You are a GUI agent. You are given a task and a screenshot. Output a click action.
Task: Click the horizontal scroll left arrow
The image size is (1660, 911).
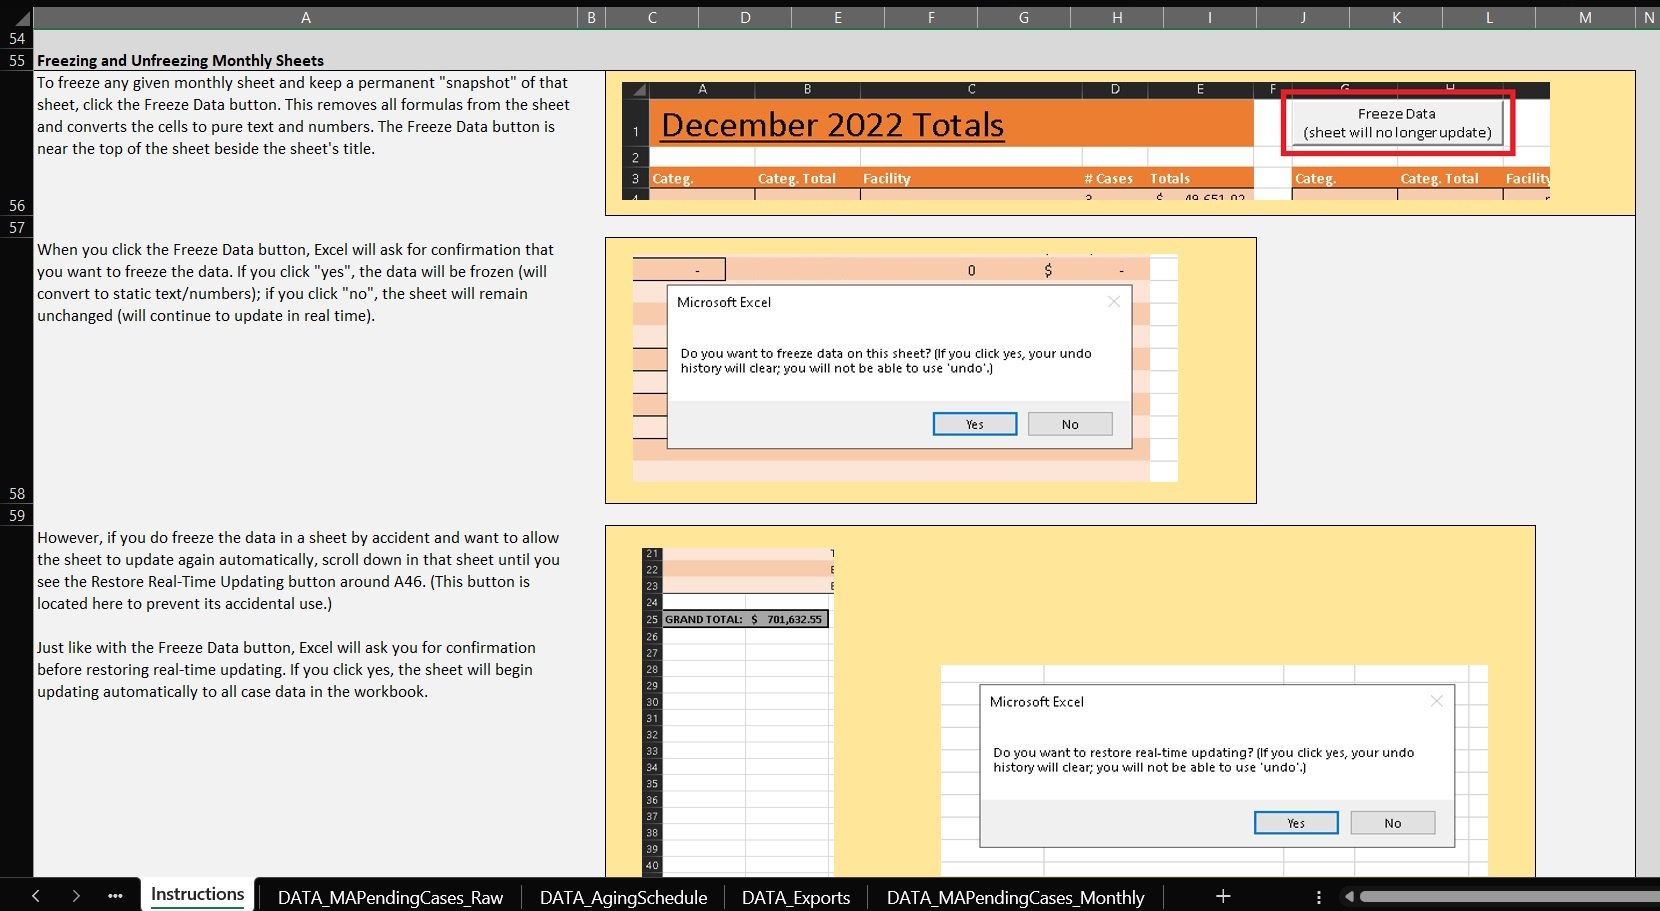(x=1349, y=897)
